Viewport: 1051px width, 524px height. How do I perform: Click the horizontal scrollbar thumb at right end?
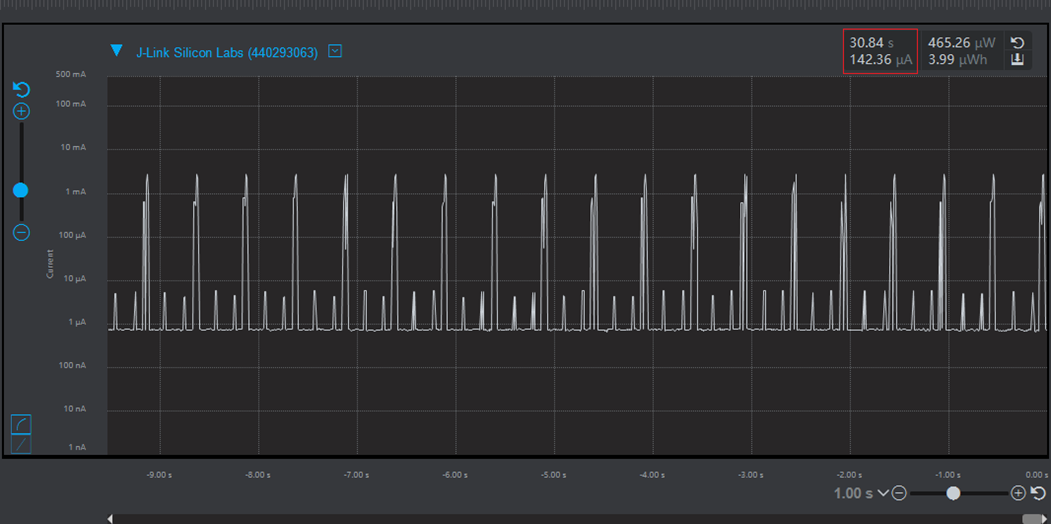click(1030, 519)
